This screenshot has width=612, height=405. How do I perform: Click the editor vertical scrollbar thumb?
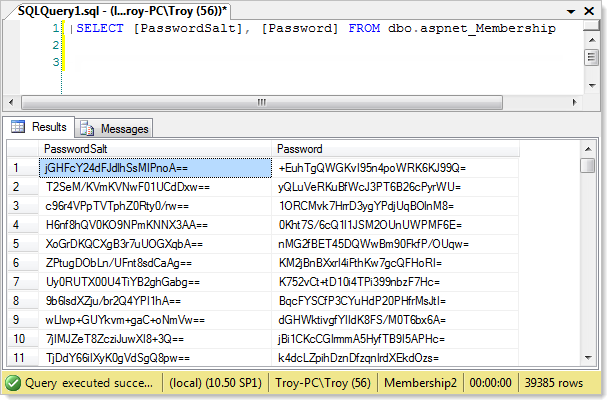[592, 58]
